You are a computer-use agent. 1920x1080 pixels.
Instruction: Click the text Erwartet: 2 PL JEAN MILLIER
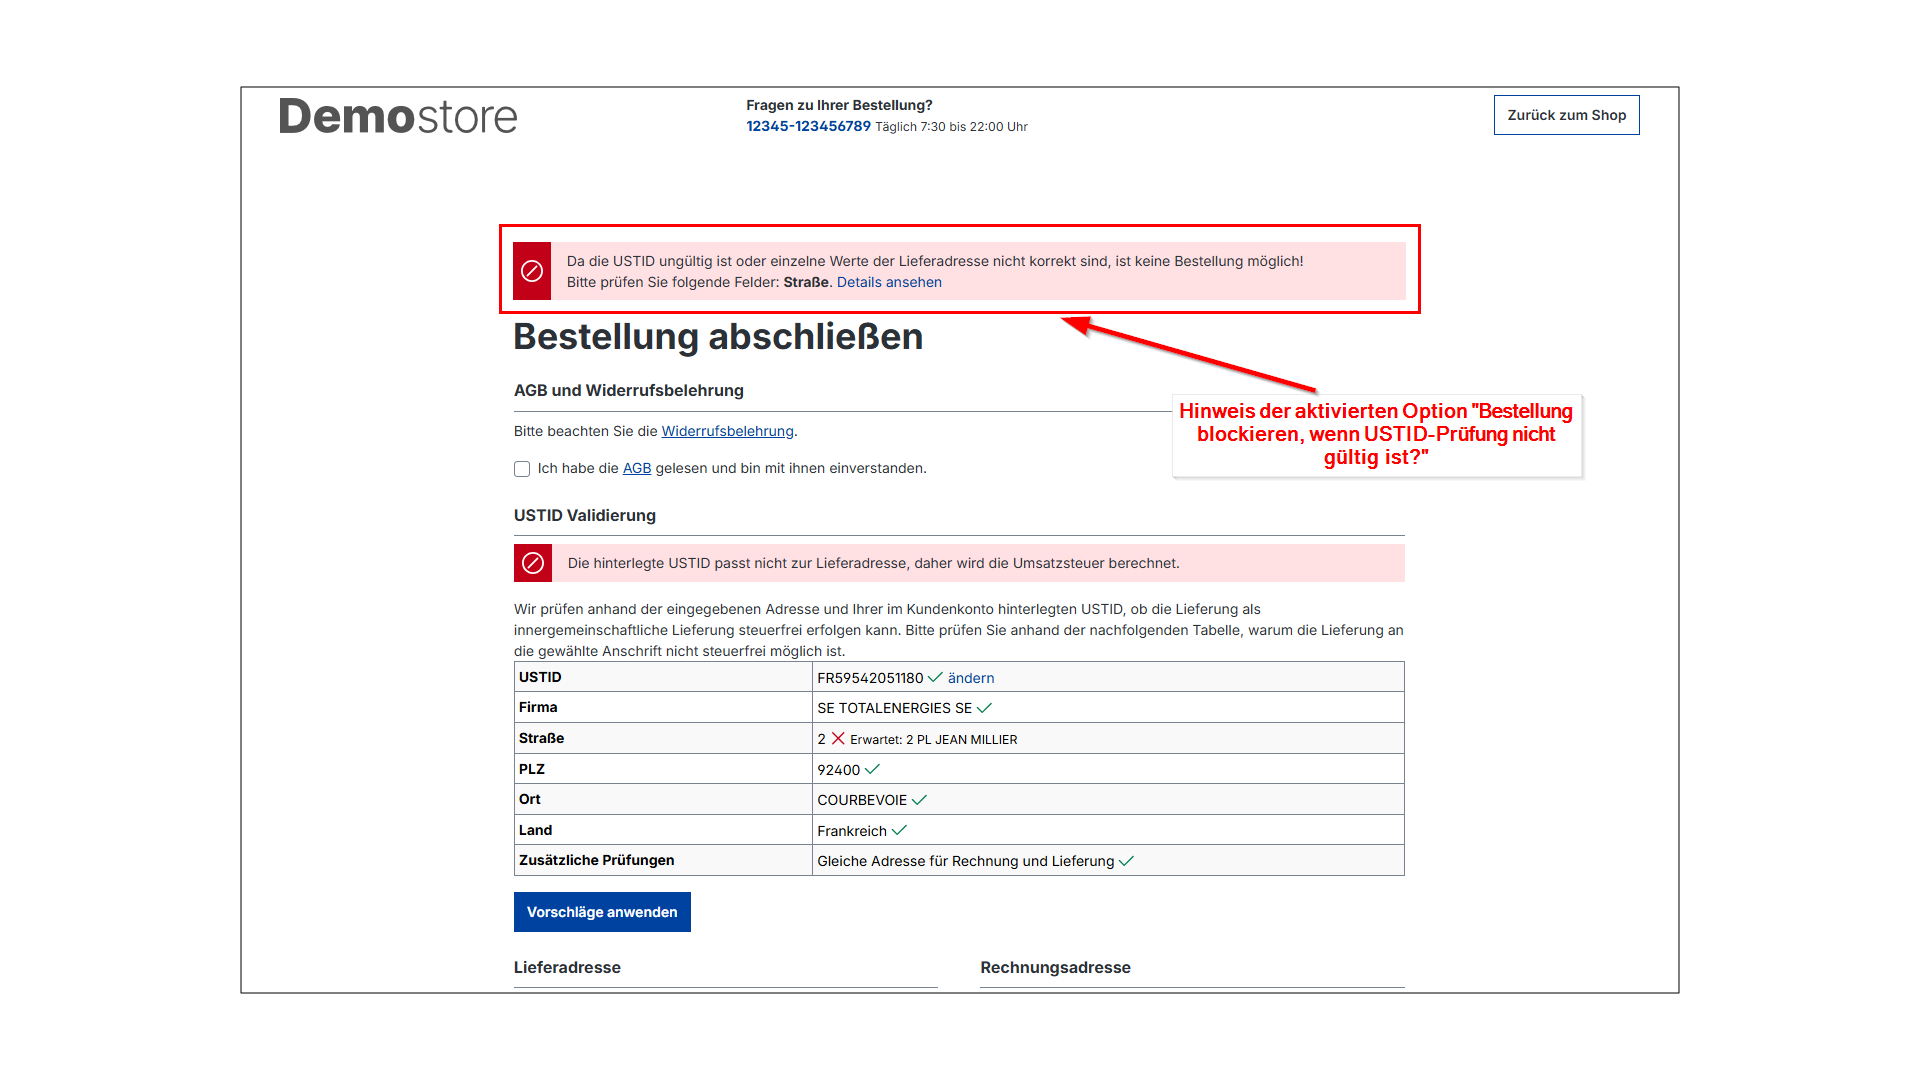(933, 740)
